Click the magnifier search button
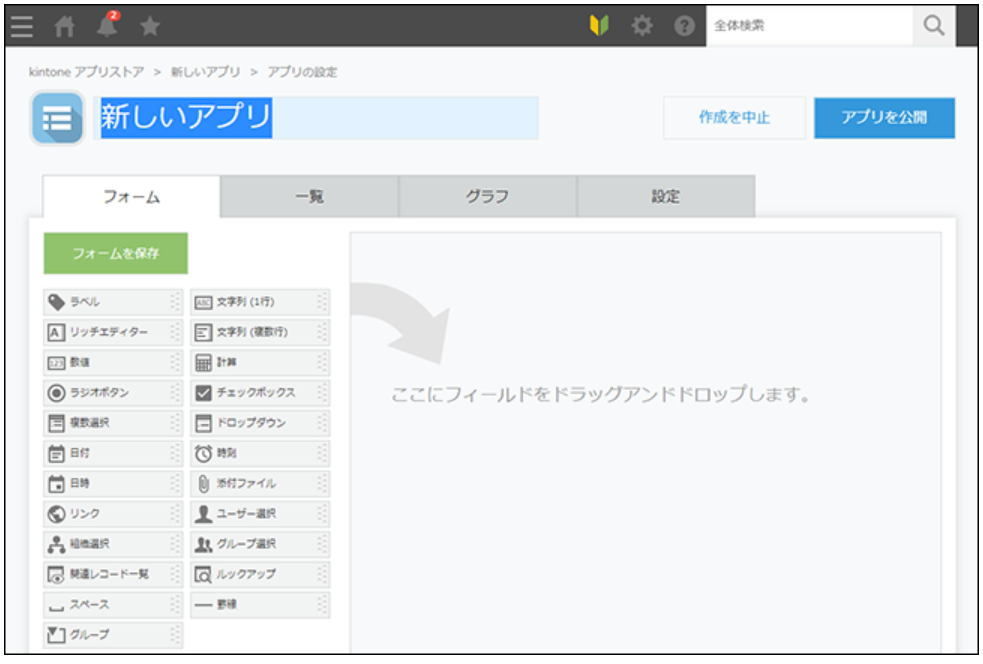Image resolution: width=983 pixels, height=664 pixels. point(934,27)
